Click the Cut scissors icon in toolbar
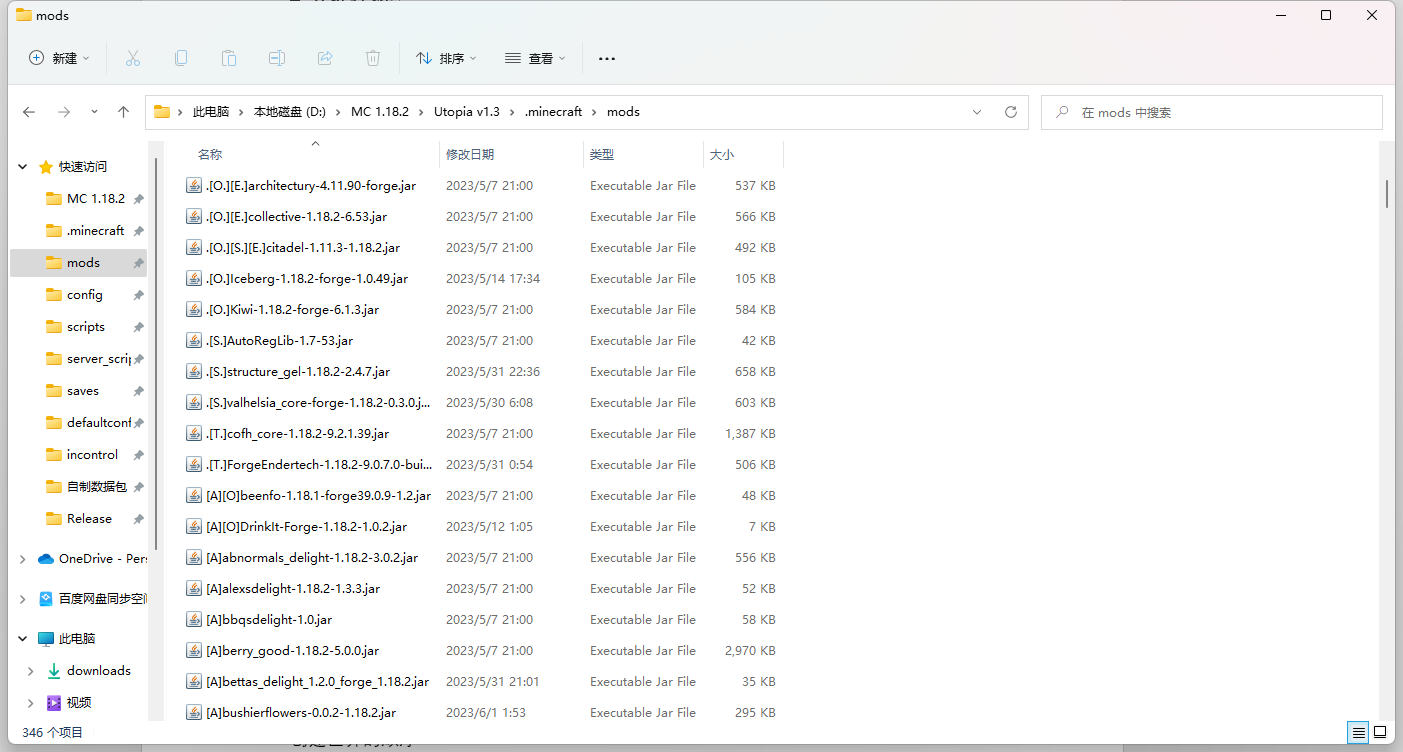The width and height of the screenshot is (1403, 752). pos(133,58)
